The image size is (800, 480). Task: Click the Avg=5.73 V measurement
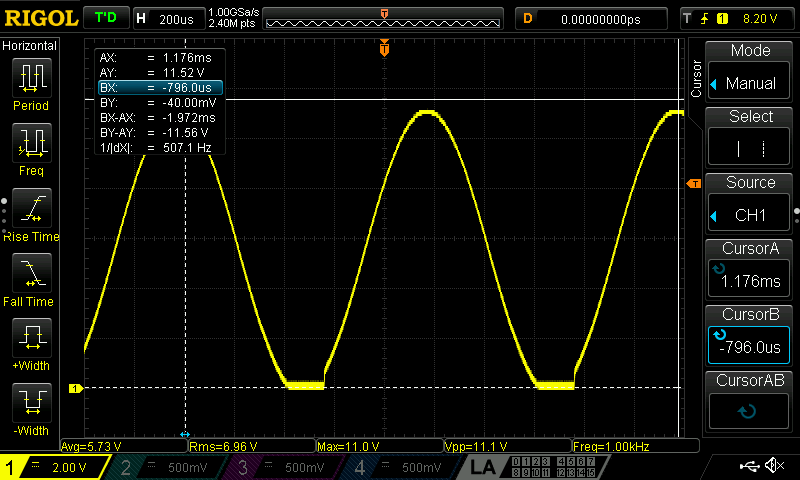tap(124, 446)
